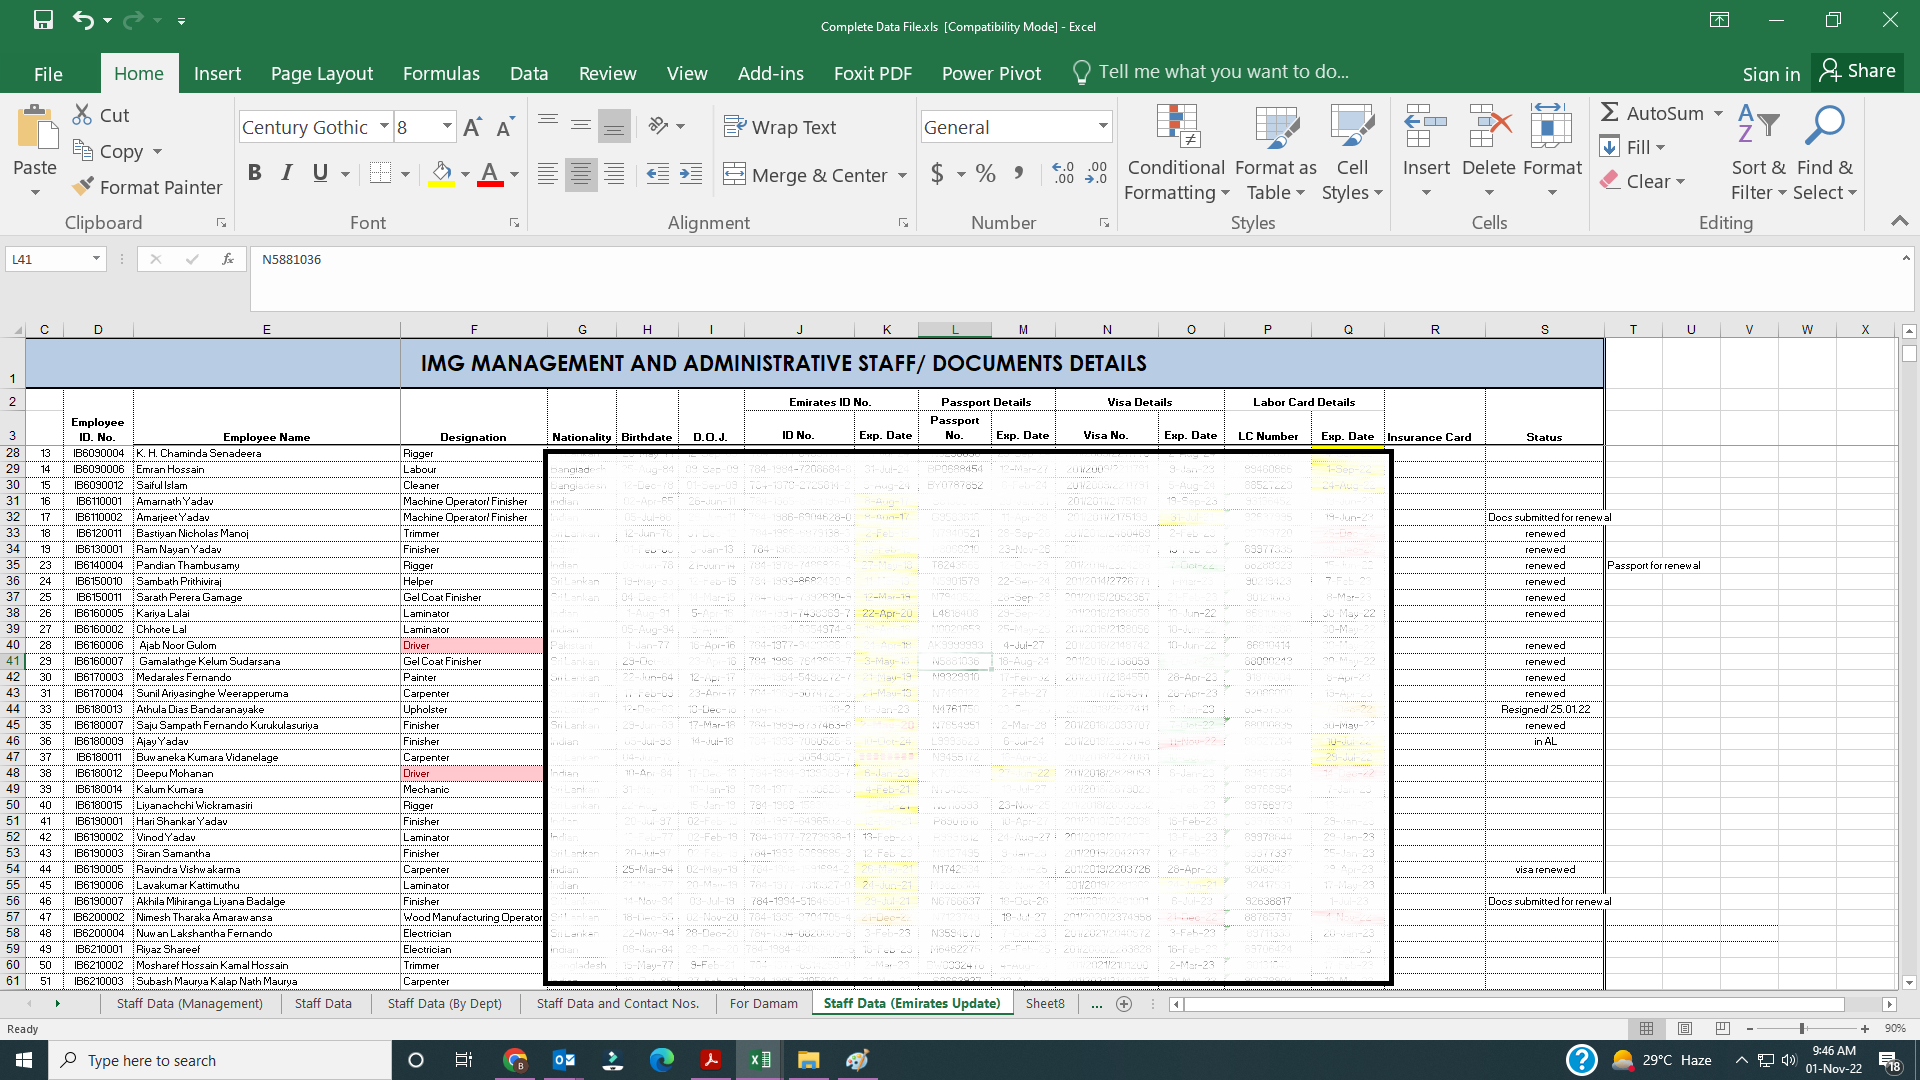Click the Save icon in title bar

43,20
